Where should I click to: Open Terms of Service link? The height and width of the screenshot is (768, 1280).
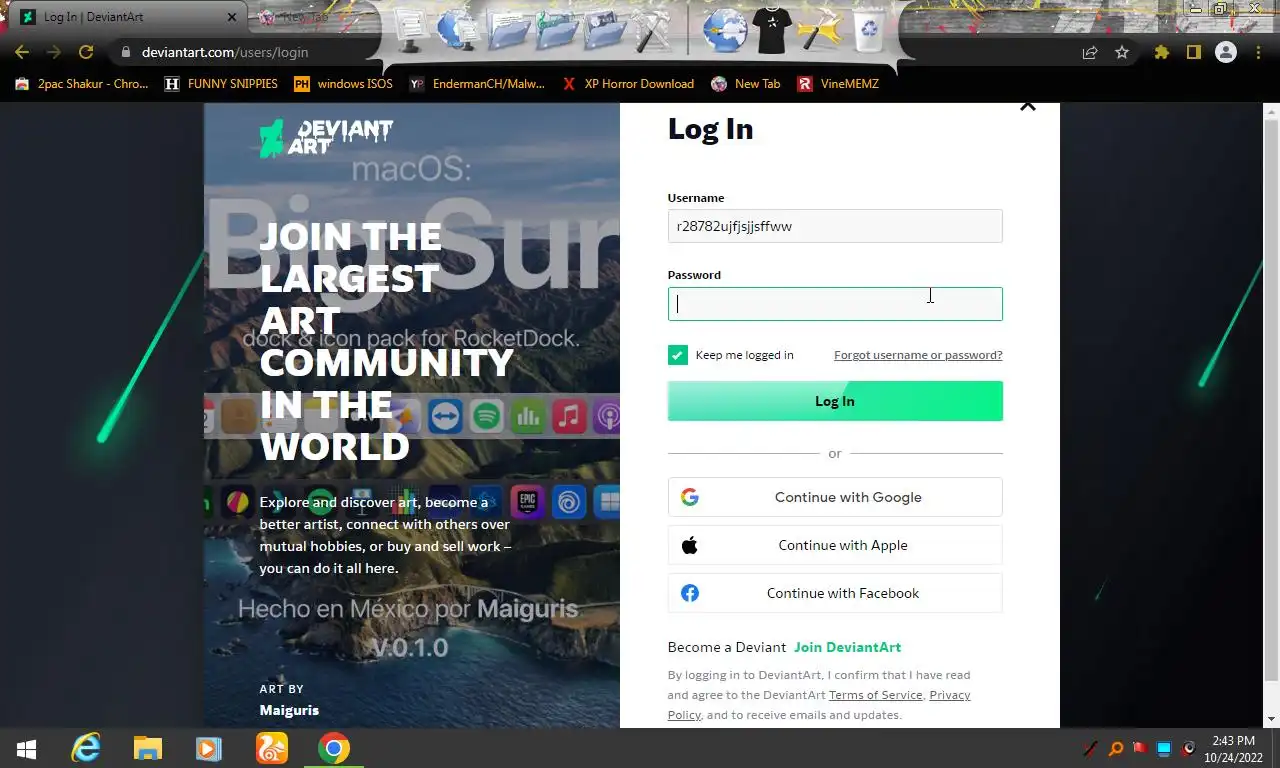(x=875, y=695)
